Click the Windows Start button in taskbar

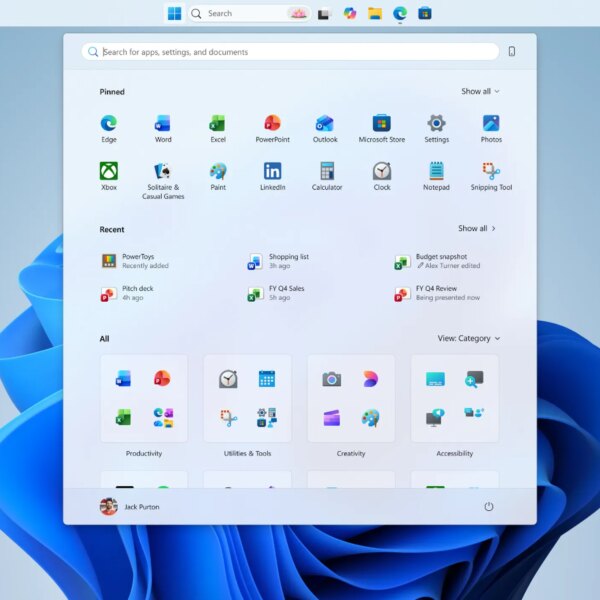[174, 13]
